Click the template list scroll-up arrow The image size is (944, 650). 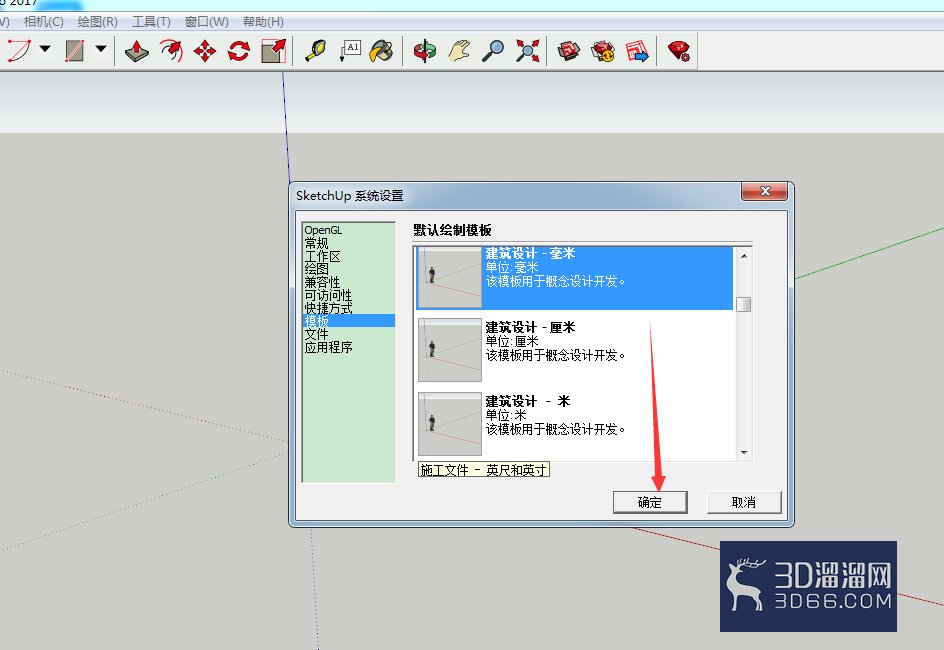click(744, 256)
